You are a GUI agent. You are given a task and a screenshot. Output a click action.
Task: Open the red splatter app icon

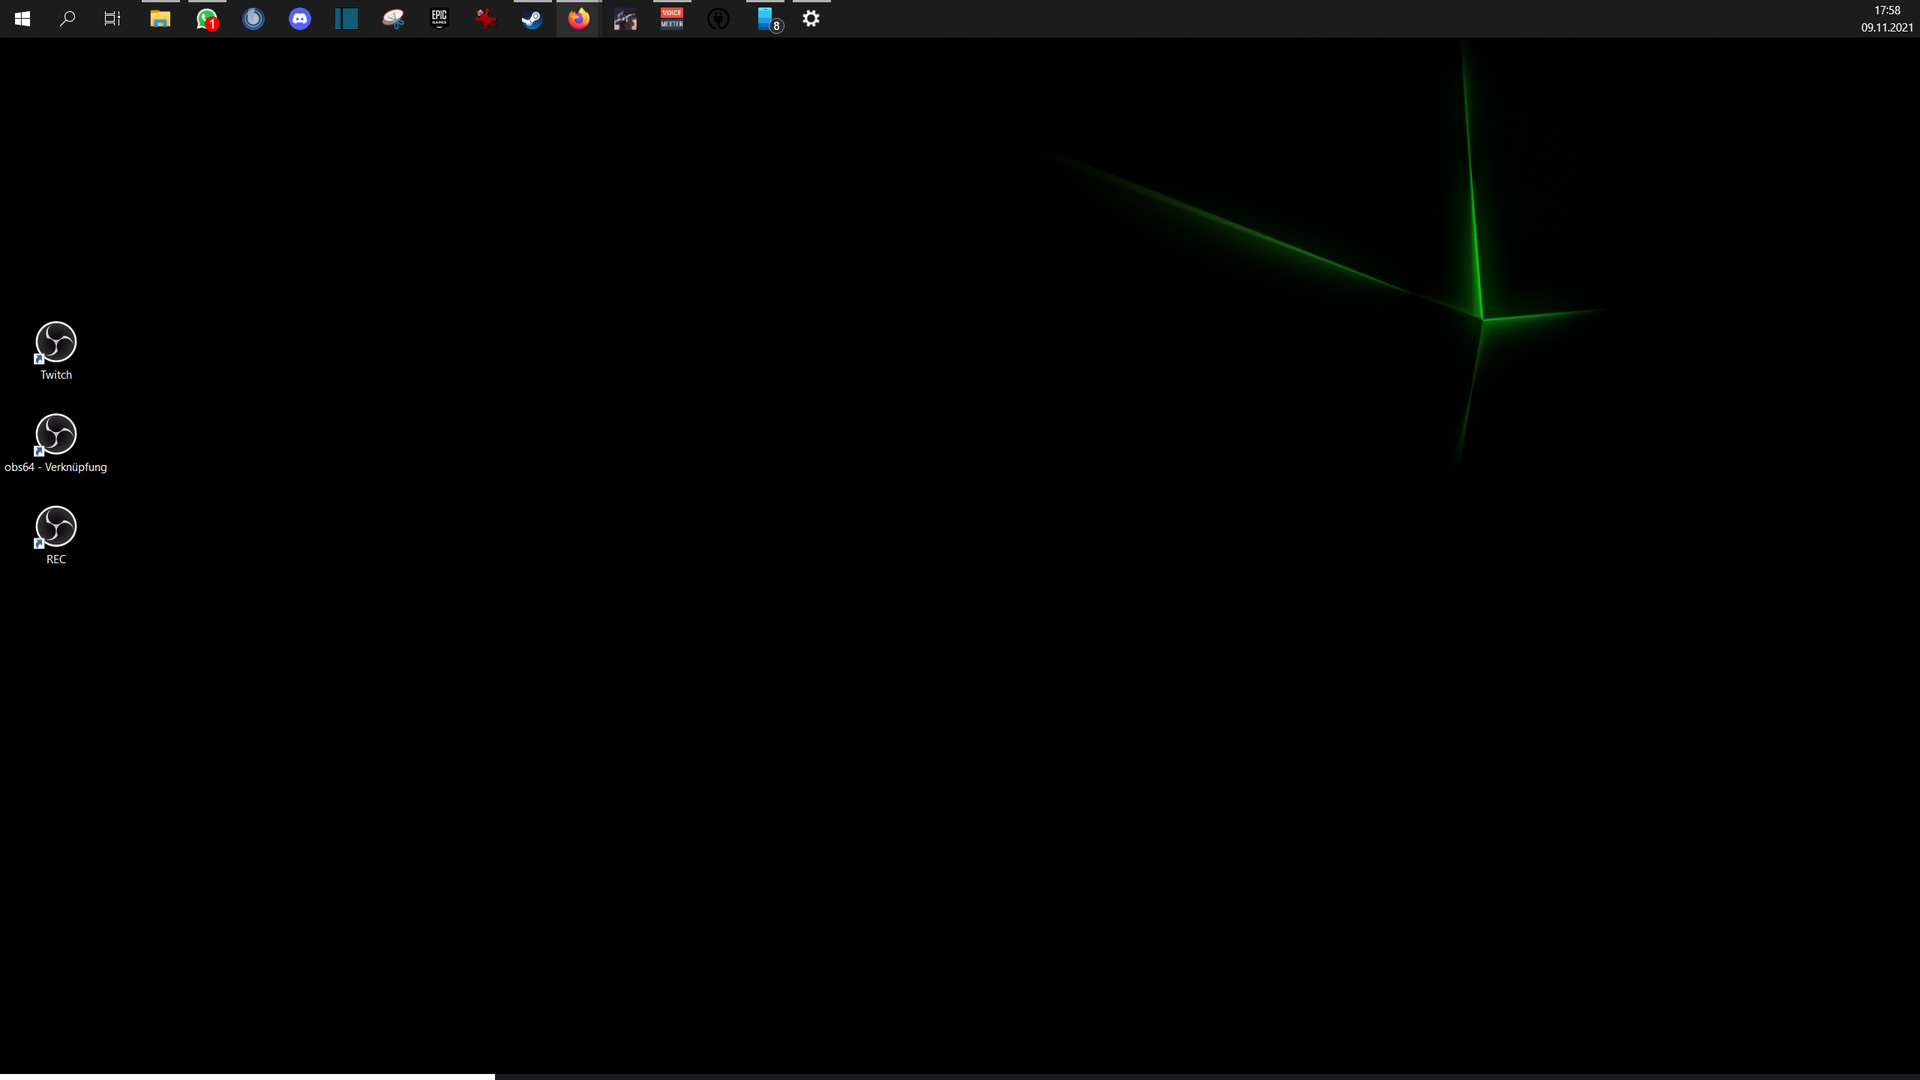(486, 19)
